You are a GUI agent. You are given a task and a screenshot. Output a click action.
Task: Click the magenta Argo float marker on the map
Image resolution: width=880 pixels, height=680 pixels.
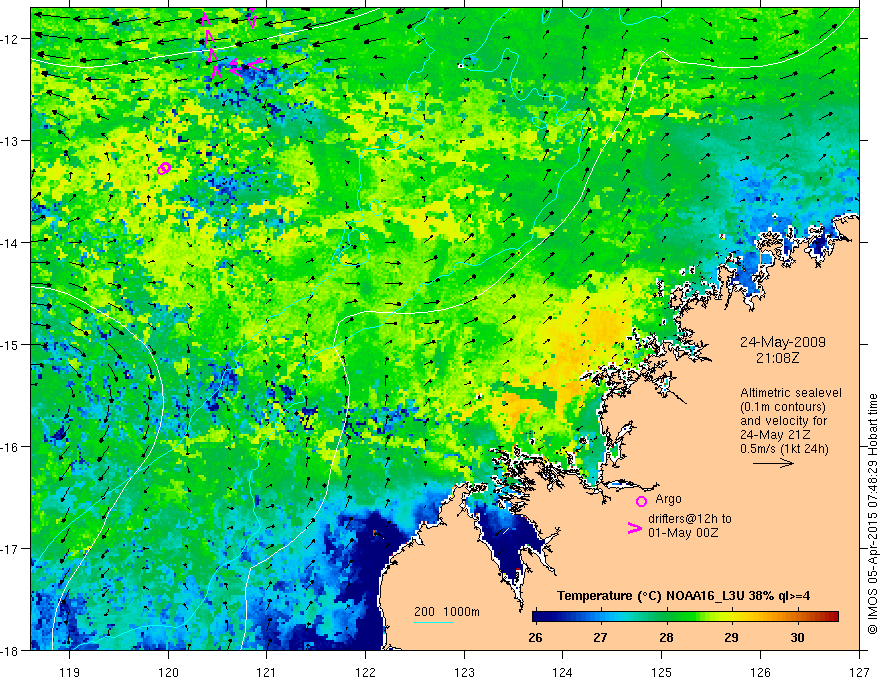(x=163, y=168)
